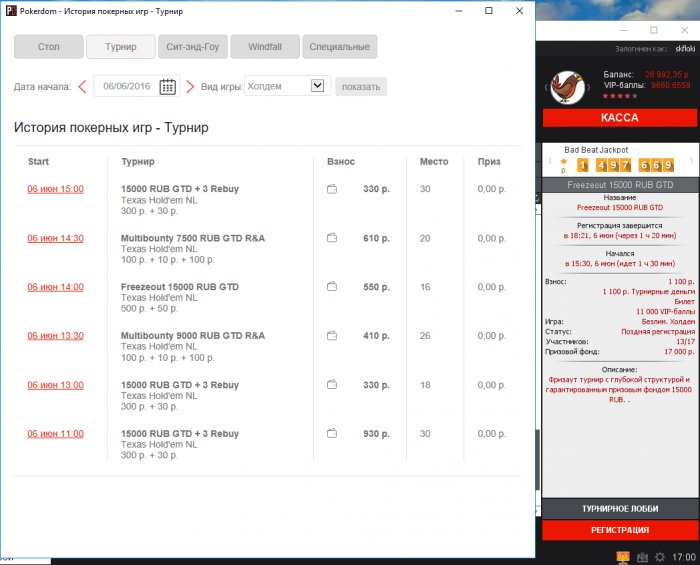
Task: Click the показать button
Action: coord(361,87)
